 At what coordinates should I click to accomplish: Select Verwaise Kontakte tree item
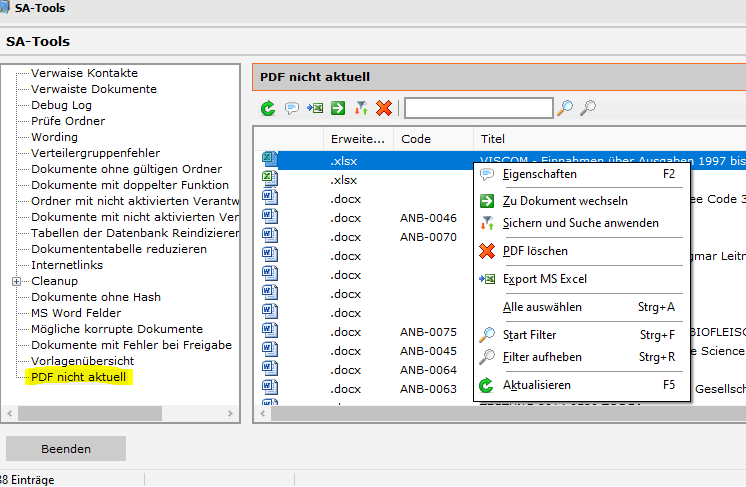tap(85, 73)
